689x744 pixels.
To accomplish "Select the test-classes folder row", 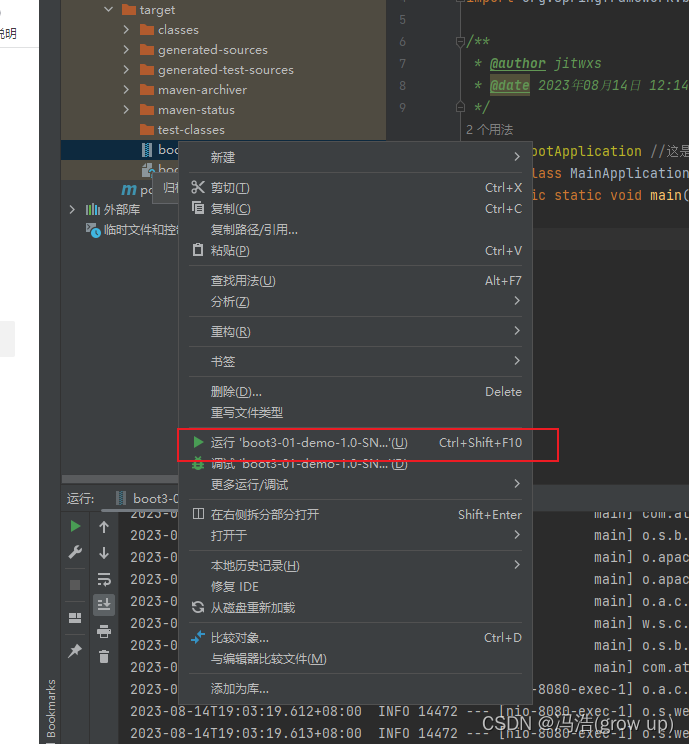I will (223, 130).
